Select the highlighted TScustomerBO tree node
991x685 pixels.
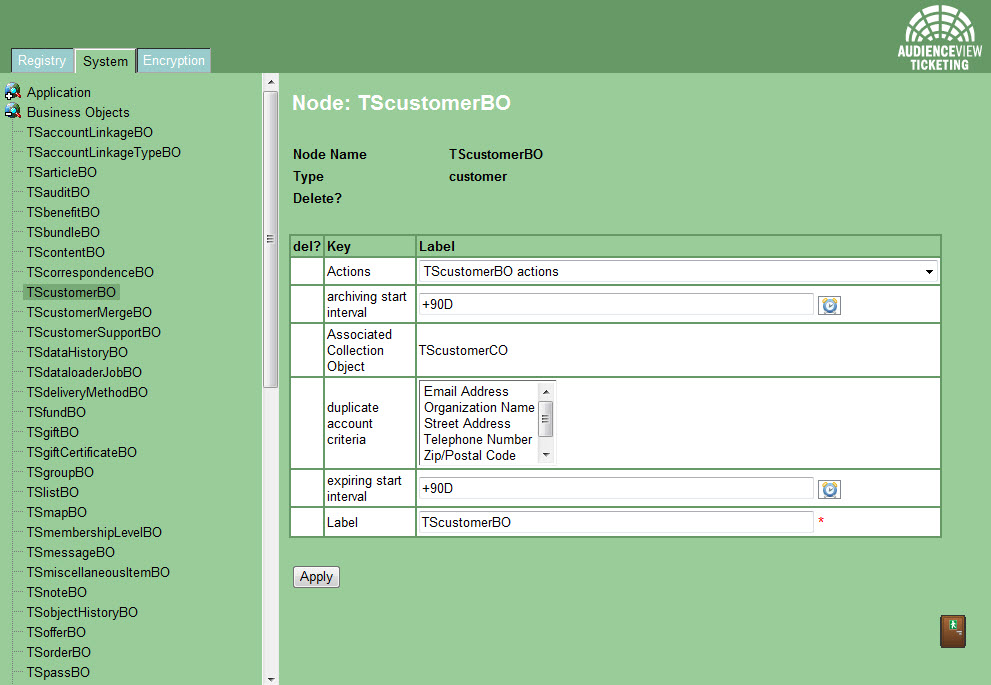coord(71,293)
